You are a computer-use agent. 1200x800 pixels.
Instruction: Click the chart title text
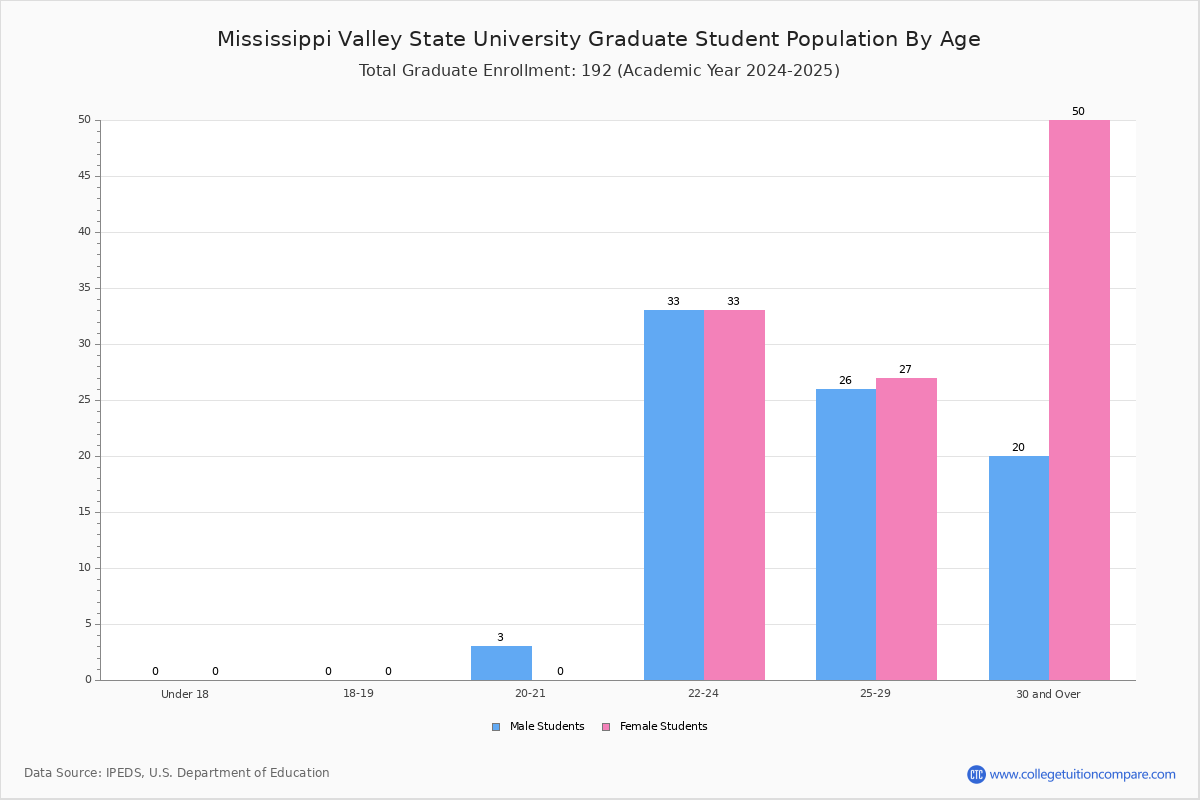(599, 39)
